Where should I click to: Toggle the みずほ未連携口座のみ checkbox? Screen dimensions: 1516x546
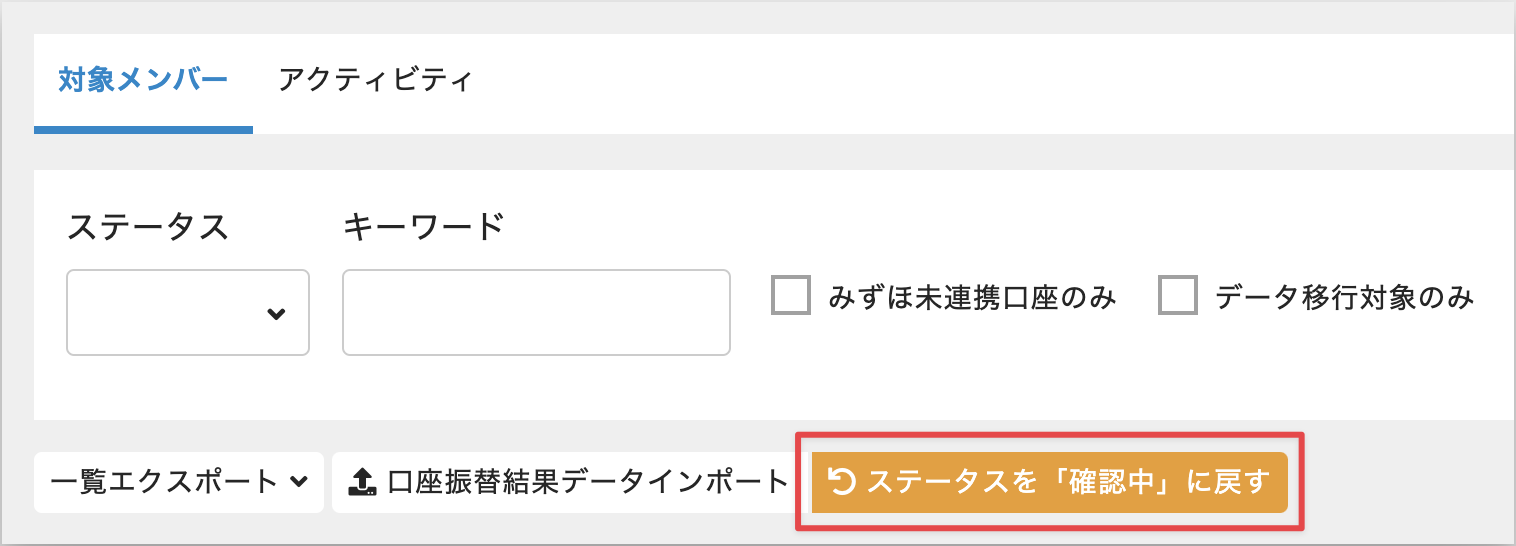(x=790, y=296)
